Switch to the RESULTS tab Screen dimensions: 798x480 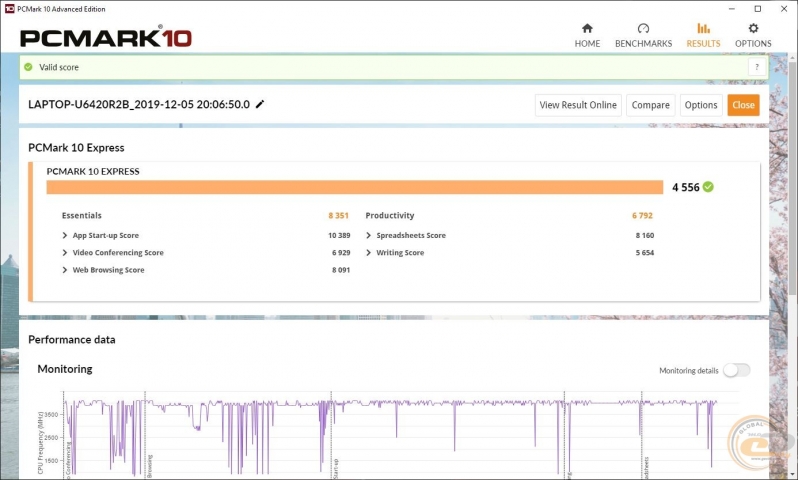[x=703, y=36]
